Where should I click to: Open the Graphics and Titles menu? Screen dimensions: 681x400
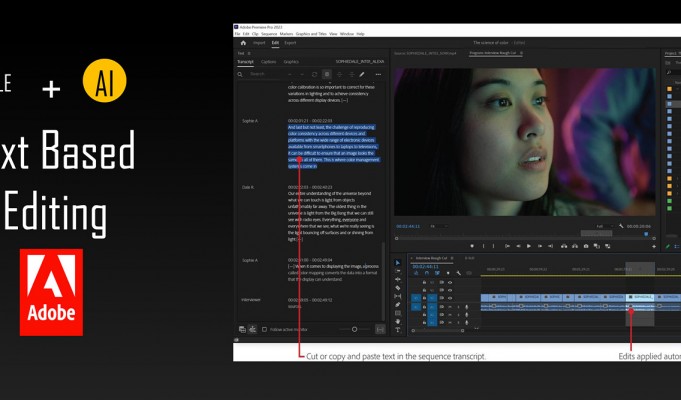[311, 34]
